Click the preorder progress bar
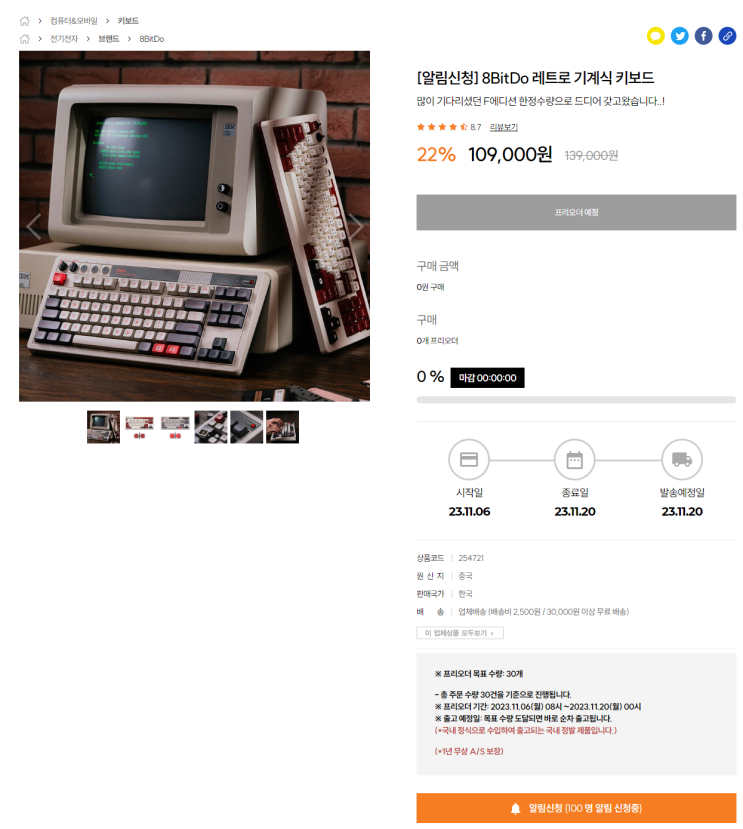This screenshot has width=743, height=829. (576, 400)
